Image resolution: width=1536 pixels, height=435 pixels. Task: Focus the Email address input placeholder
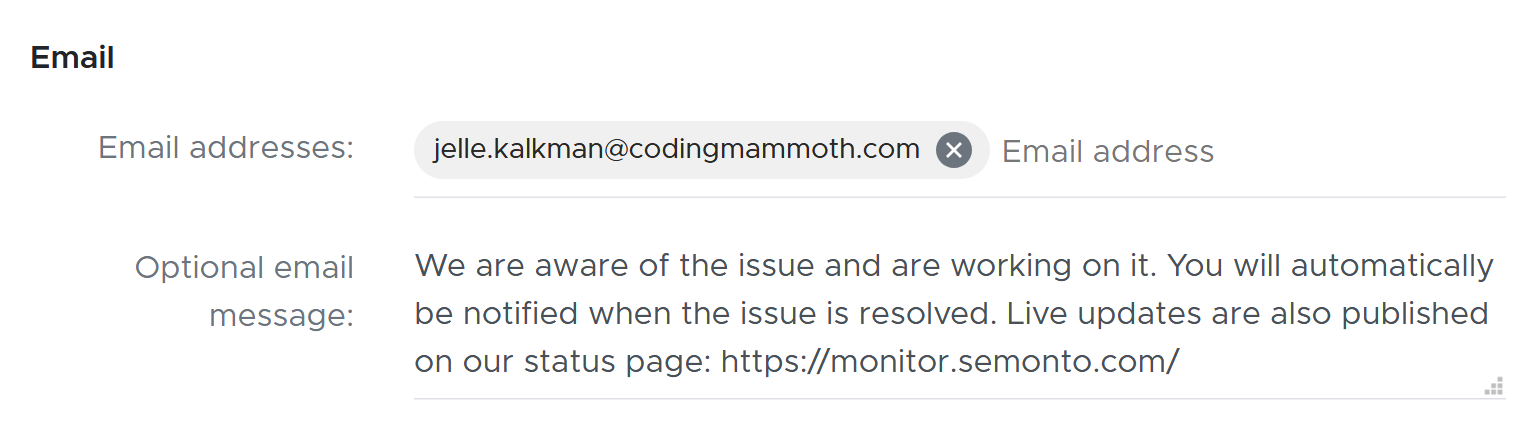[x=1107, y=151]
